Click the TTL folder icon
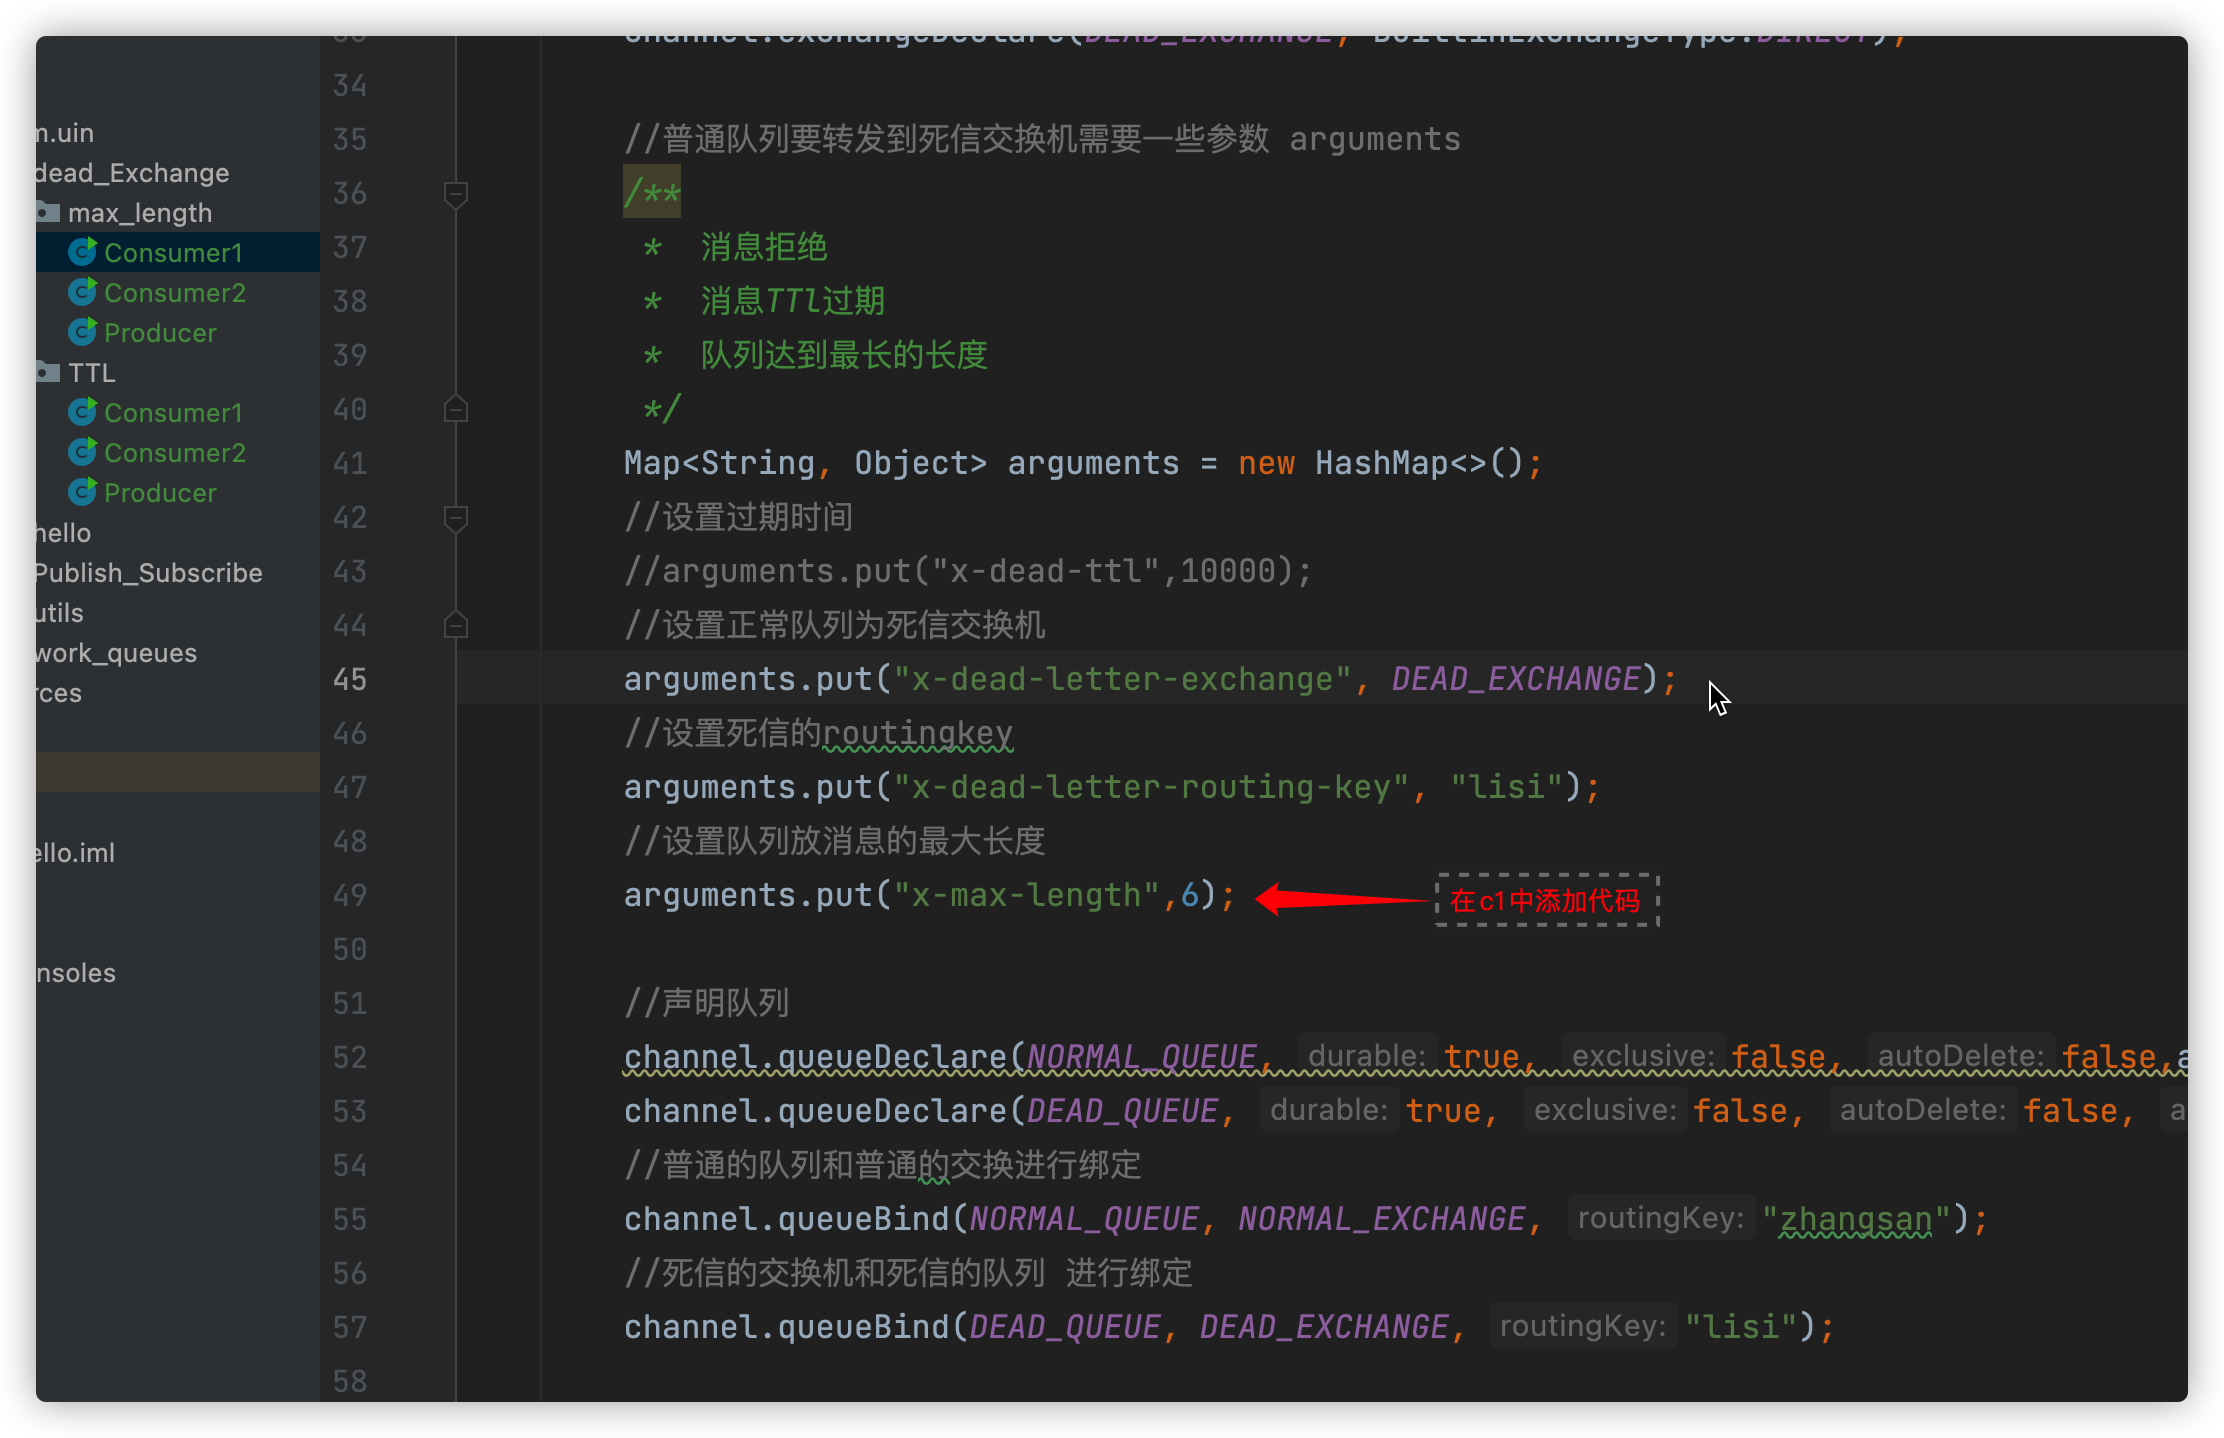Viewport: 2224px width, 1438px height. 47,372
